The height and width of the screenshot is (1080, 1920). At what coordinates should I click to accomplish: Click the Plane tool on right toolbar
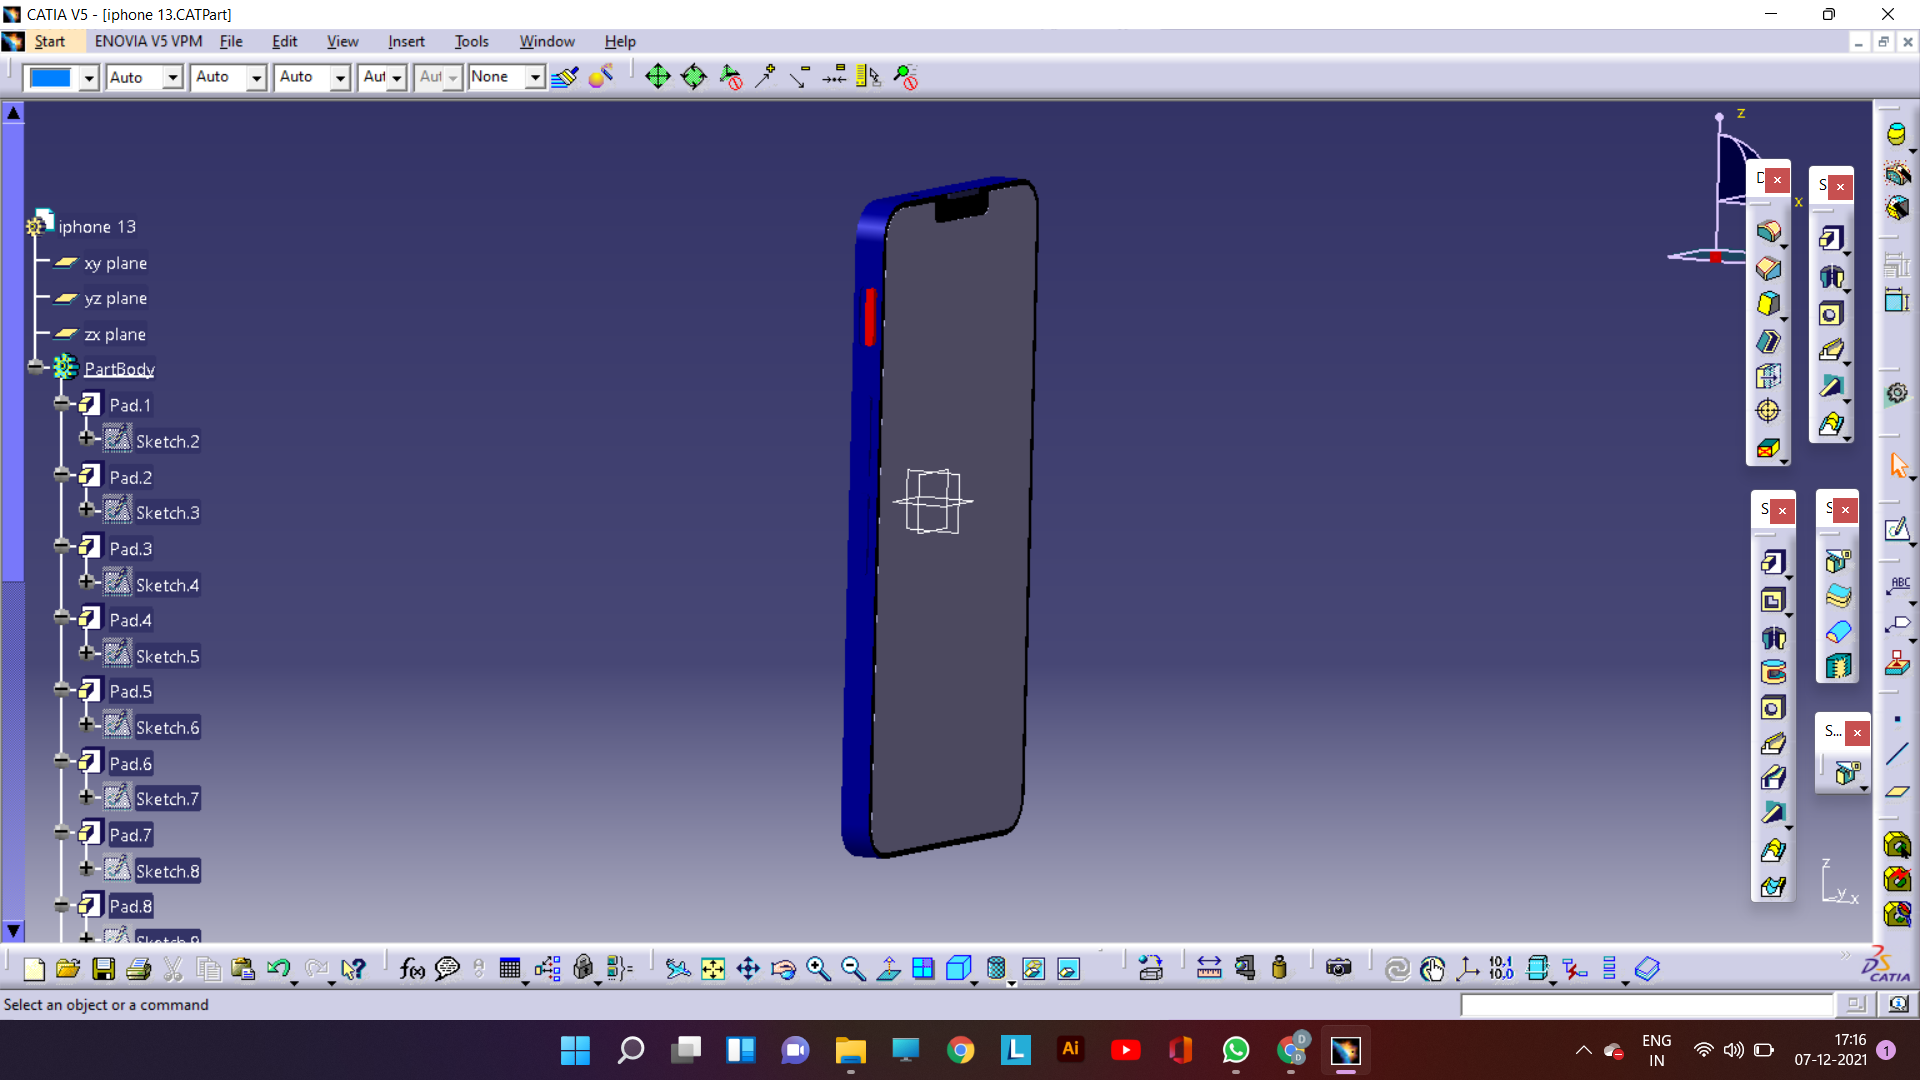click(x=1897, y=791)
